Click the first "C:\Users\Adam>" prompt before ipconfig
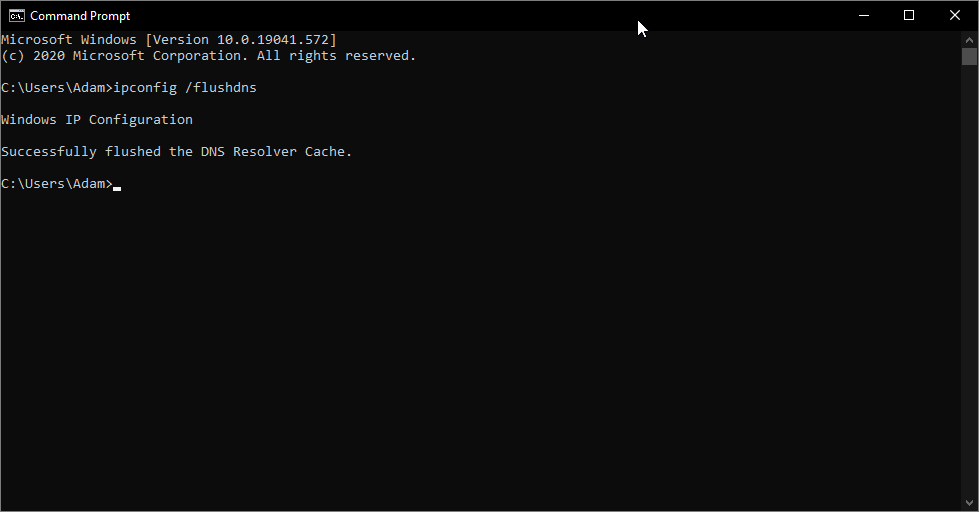This screenshot has height=512, width=979. 56,88
